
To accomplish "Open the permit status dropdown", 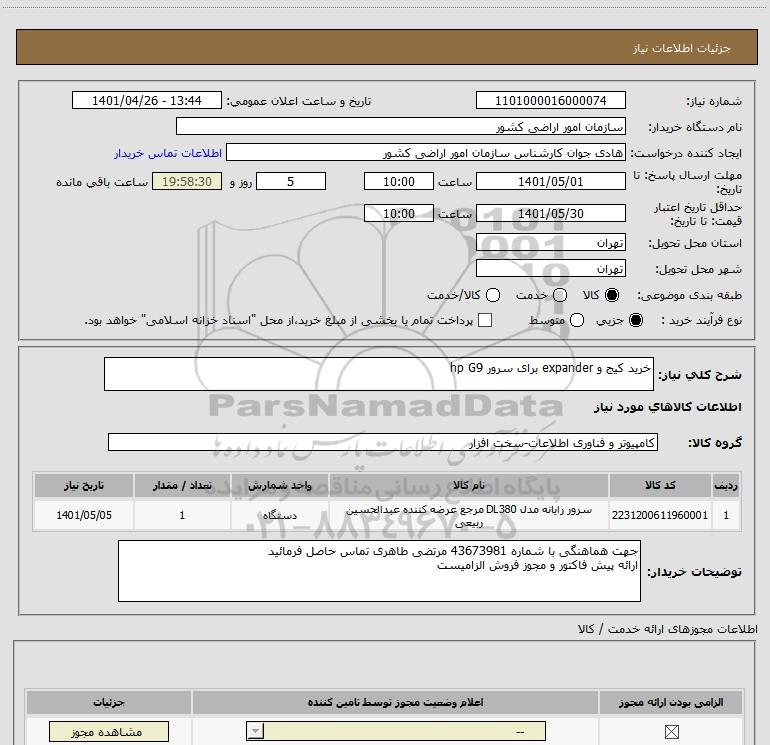I will (x=396, y=732).
